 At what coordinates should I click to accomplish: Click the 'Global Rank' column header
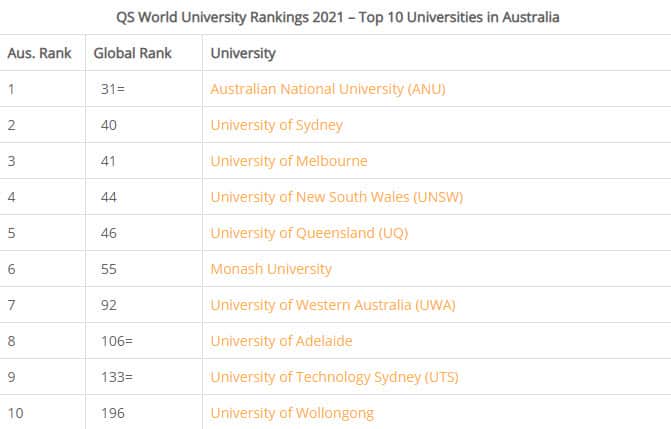132,53
